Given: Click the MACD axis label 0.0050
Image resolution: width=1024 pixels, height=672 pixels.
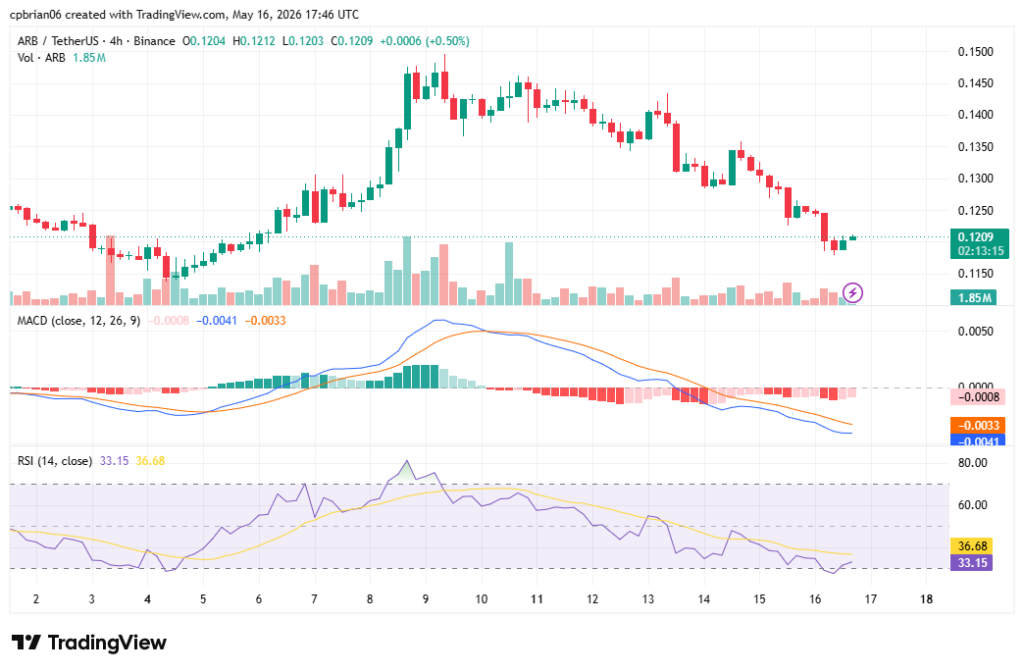Looking at the screenshot, I should (975, 332).
